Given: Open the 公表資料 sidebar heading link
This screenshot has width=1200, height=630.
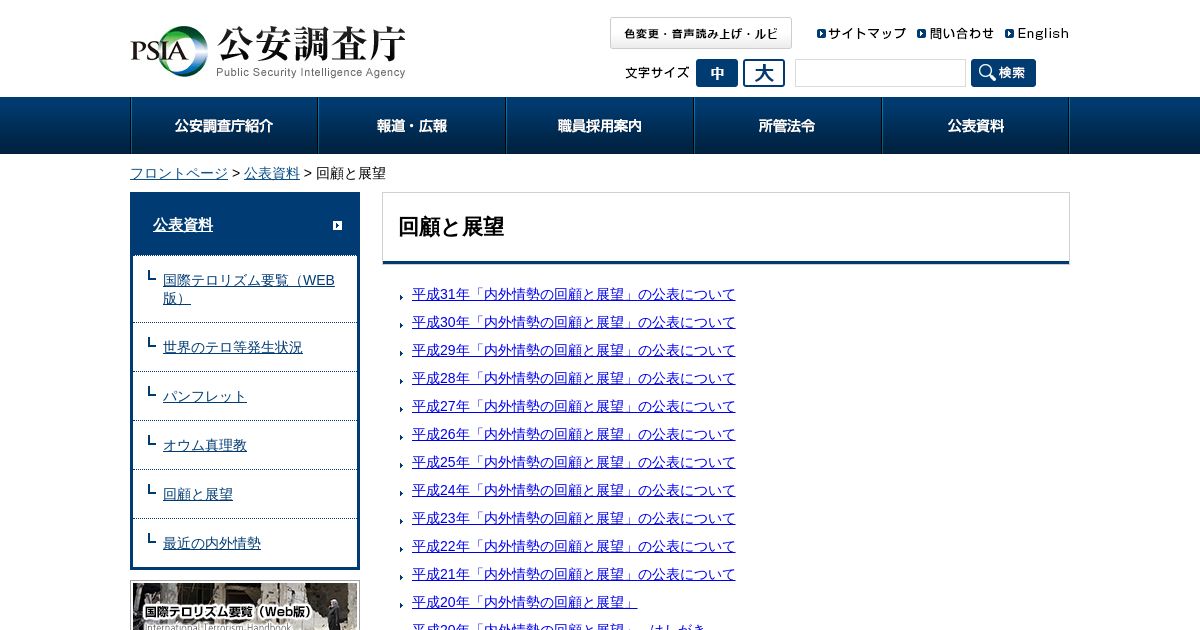Looking at the screenshot, I should click(183, 225).
